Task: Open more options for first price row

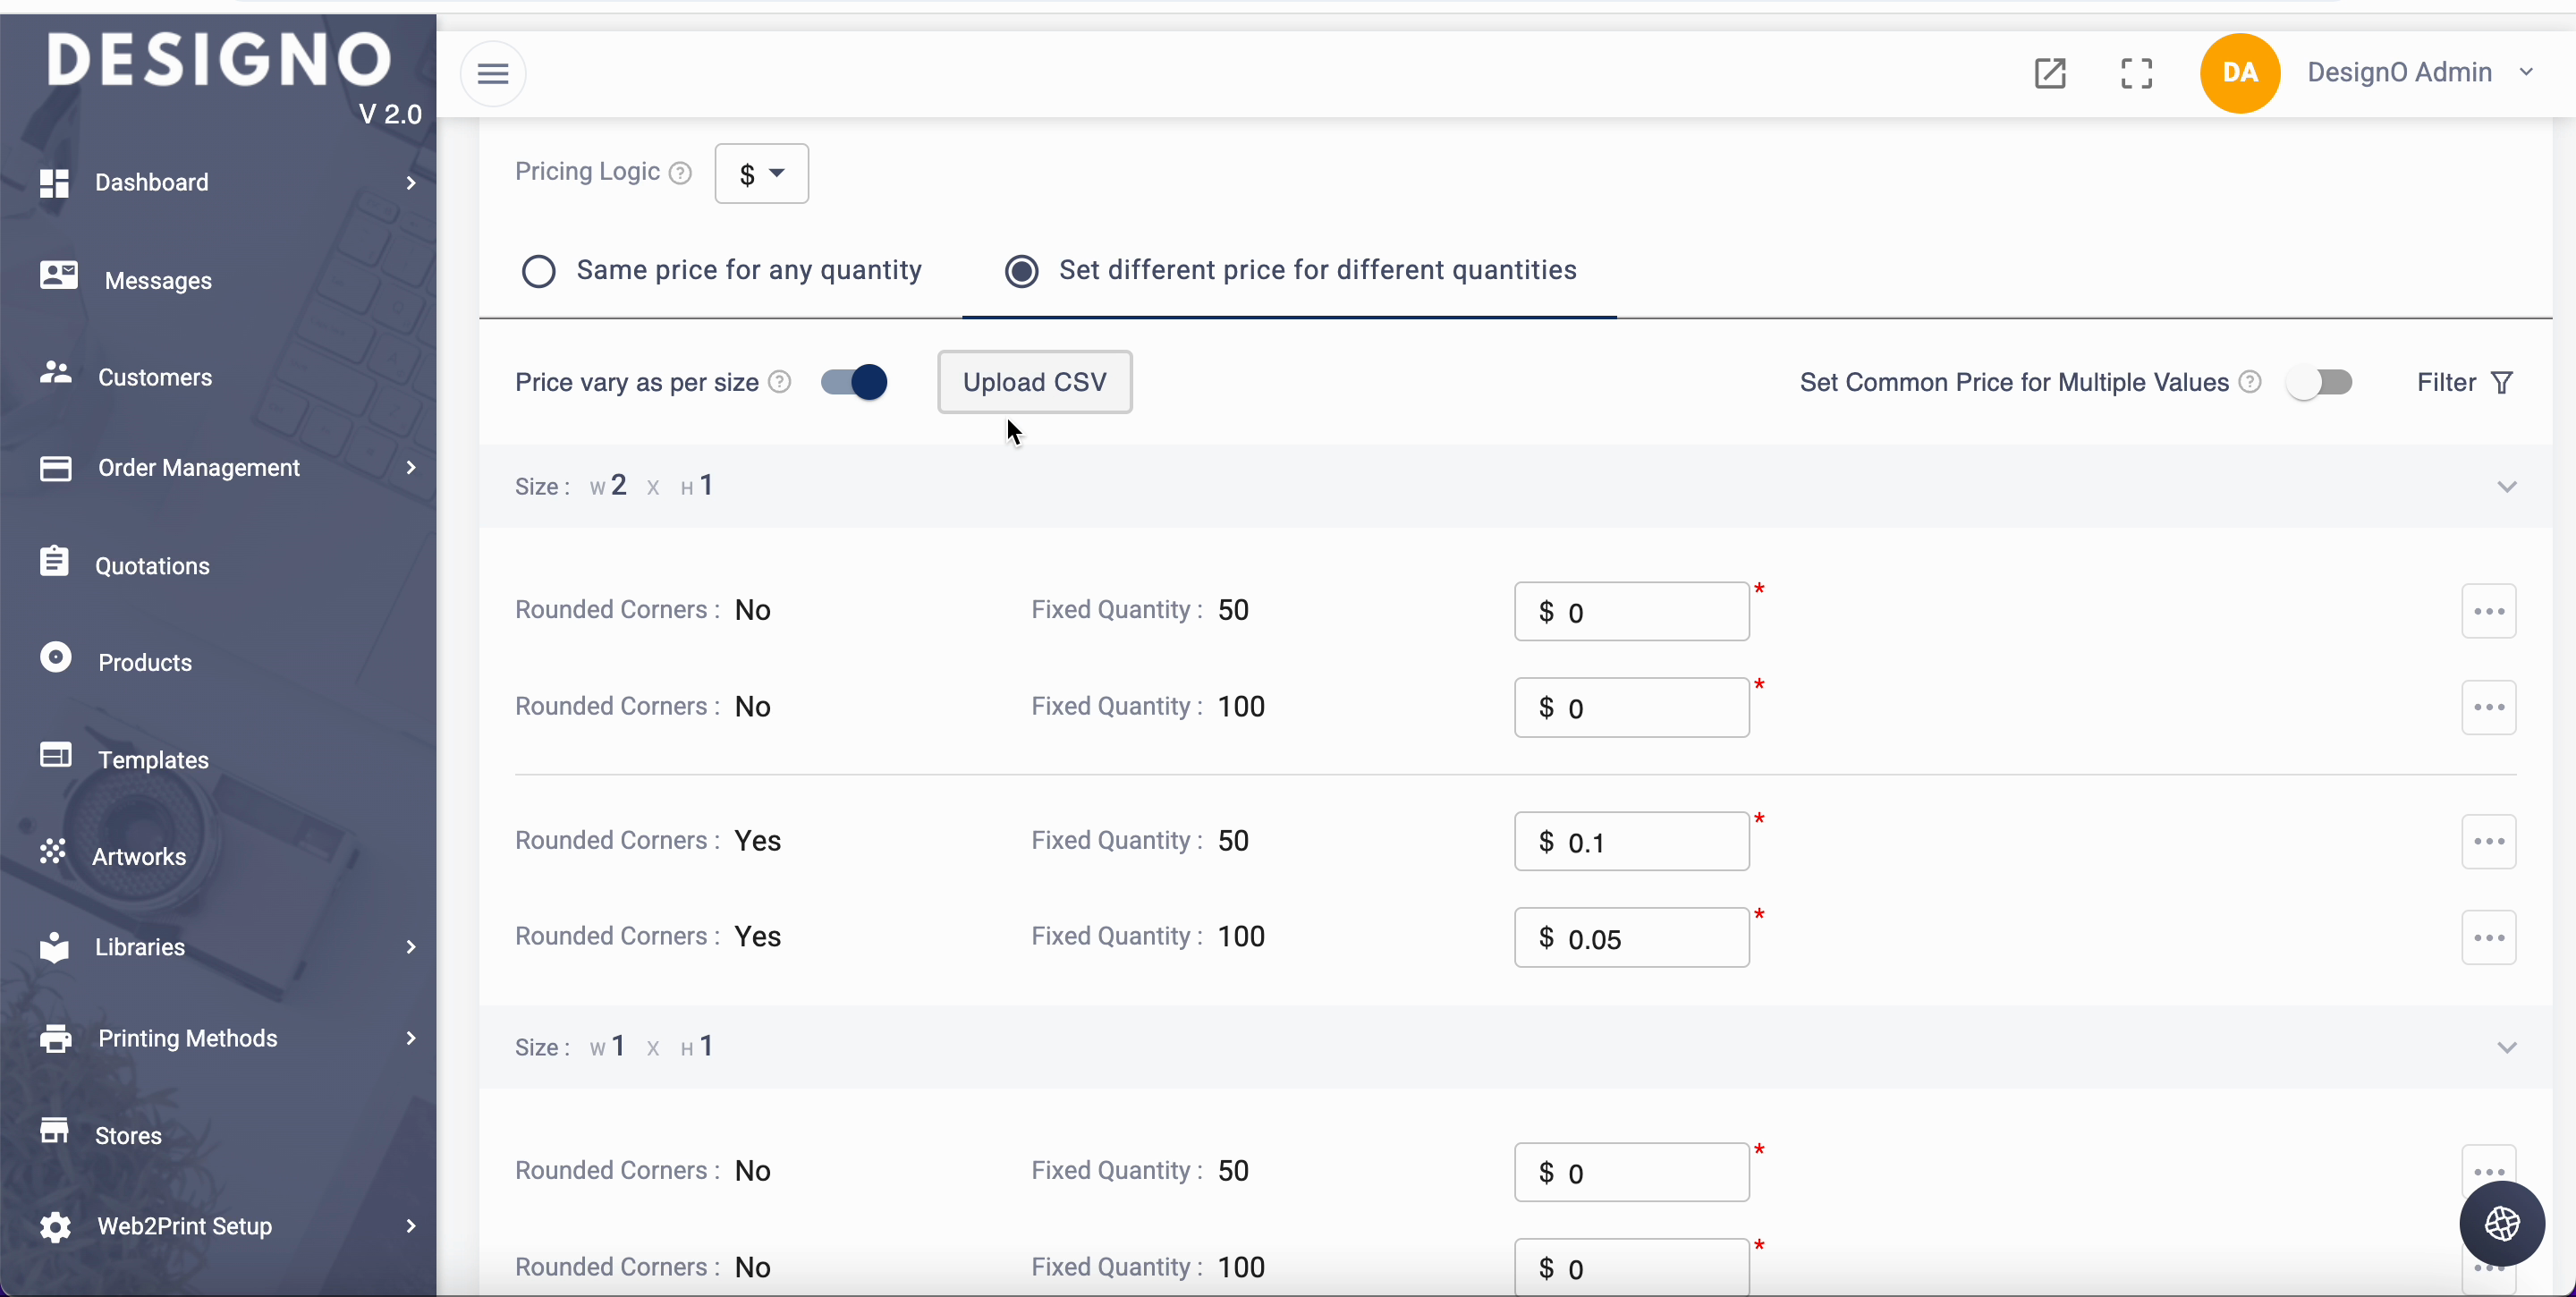Action: (x=2488, y=611)
